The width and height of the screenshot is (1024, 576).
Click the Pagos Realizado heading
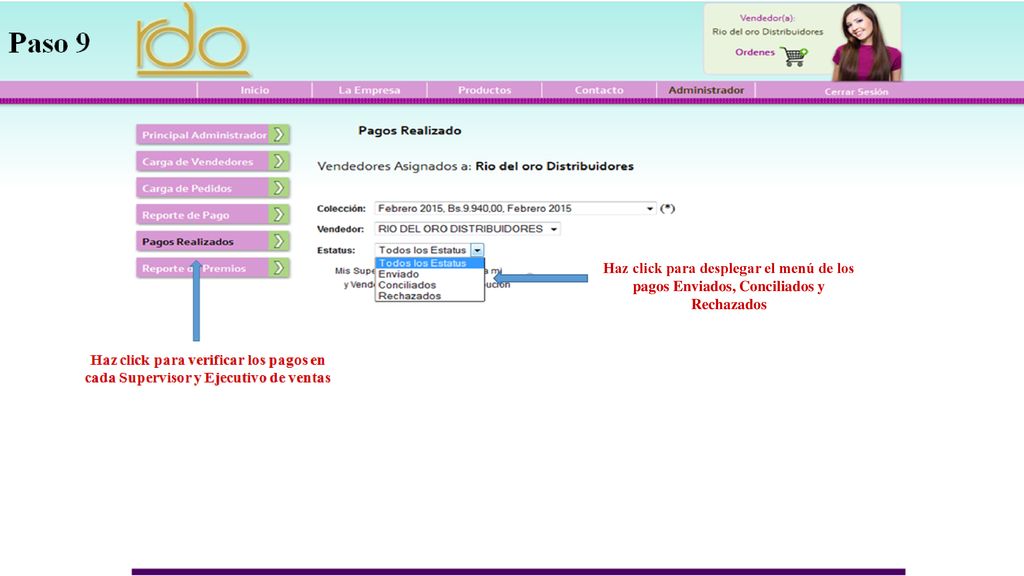click(409, 131)
